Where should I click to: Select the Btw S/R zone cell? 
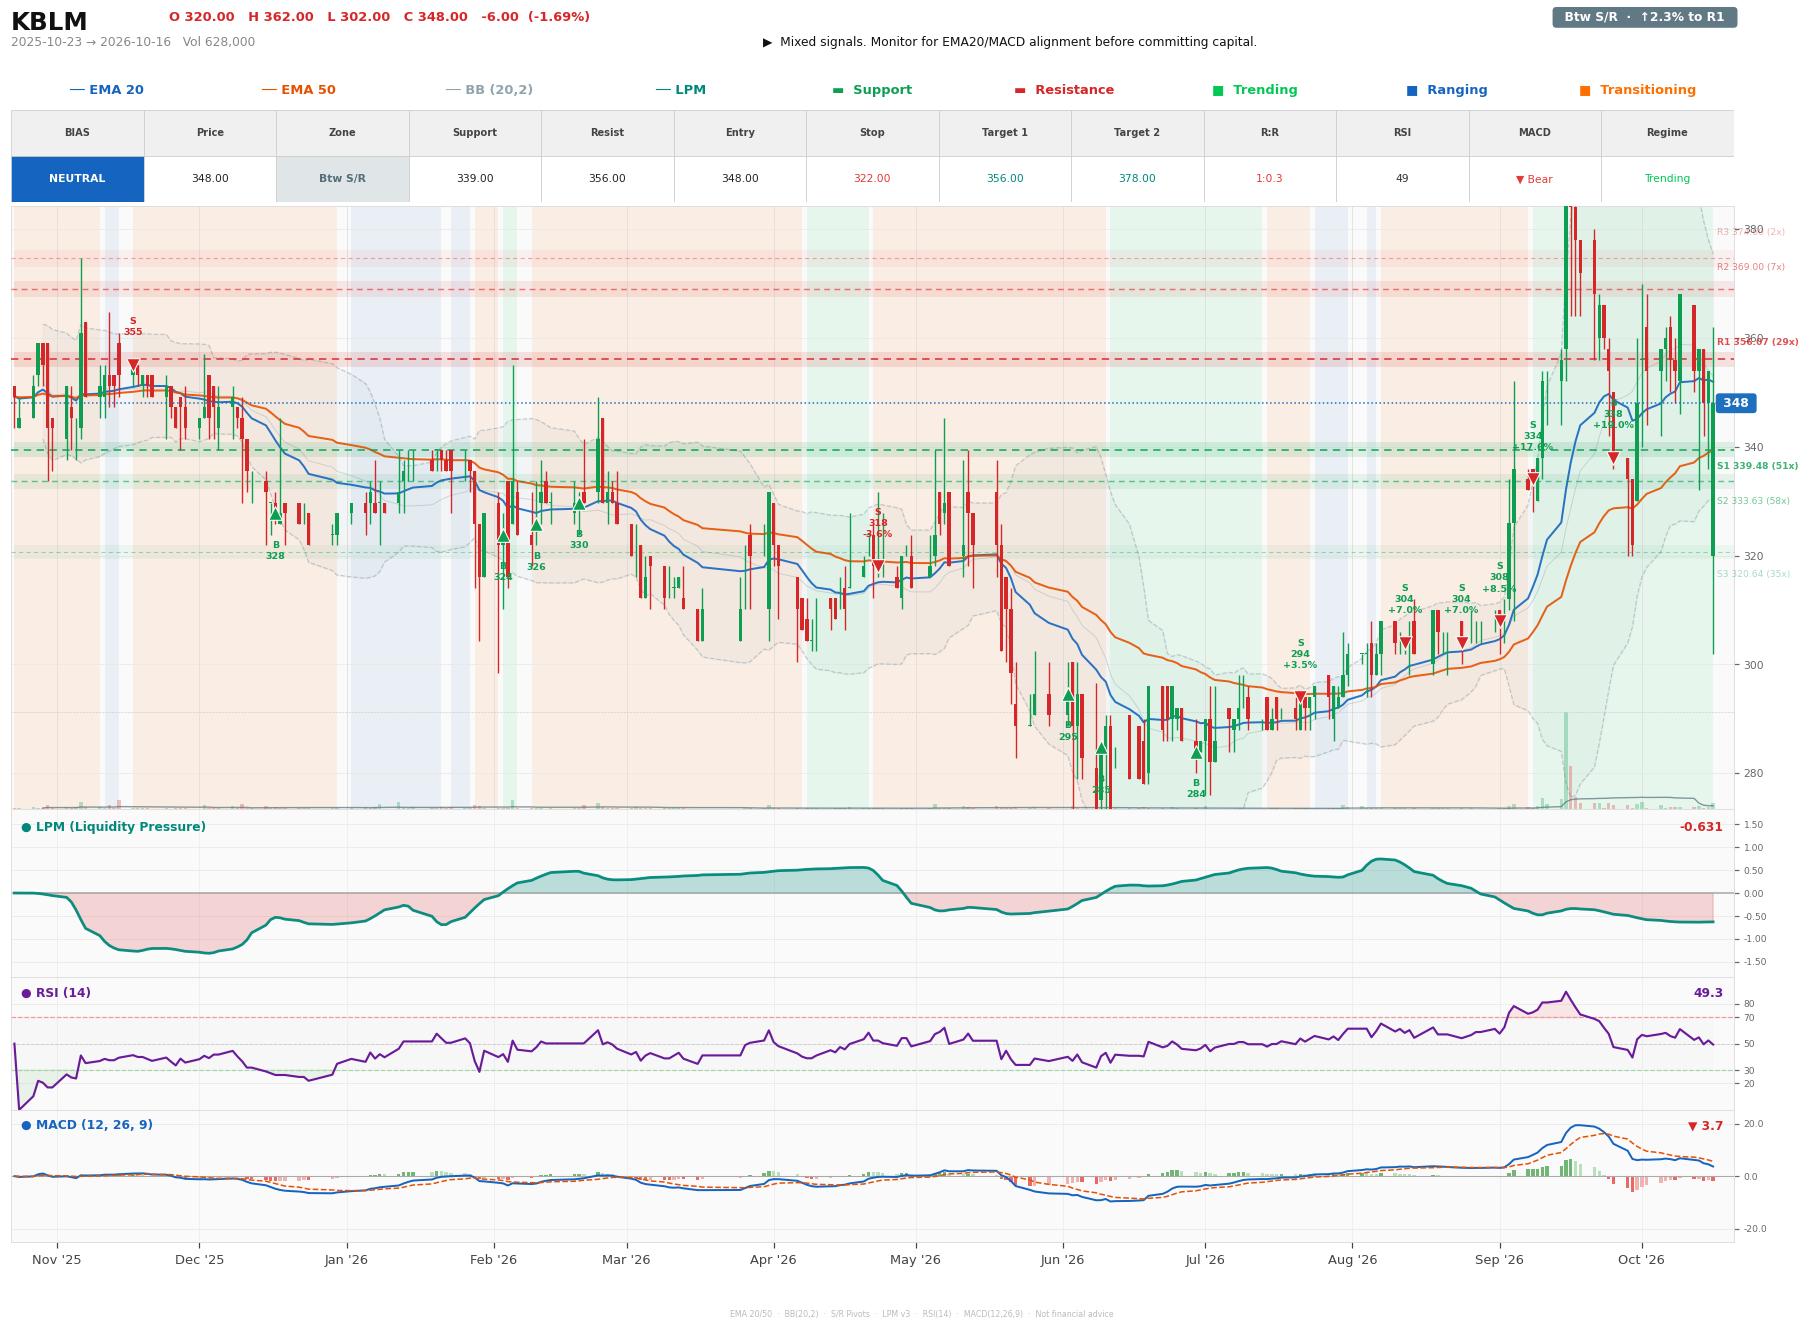(x=342, y=179)
